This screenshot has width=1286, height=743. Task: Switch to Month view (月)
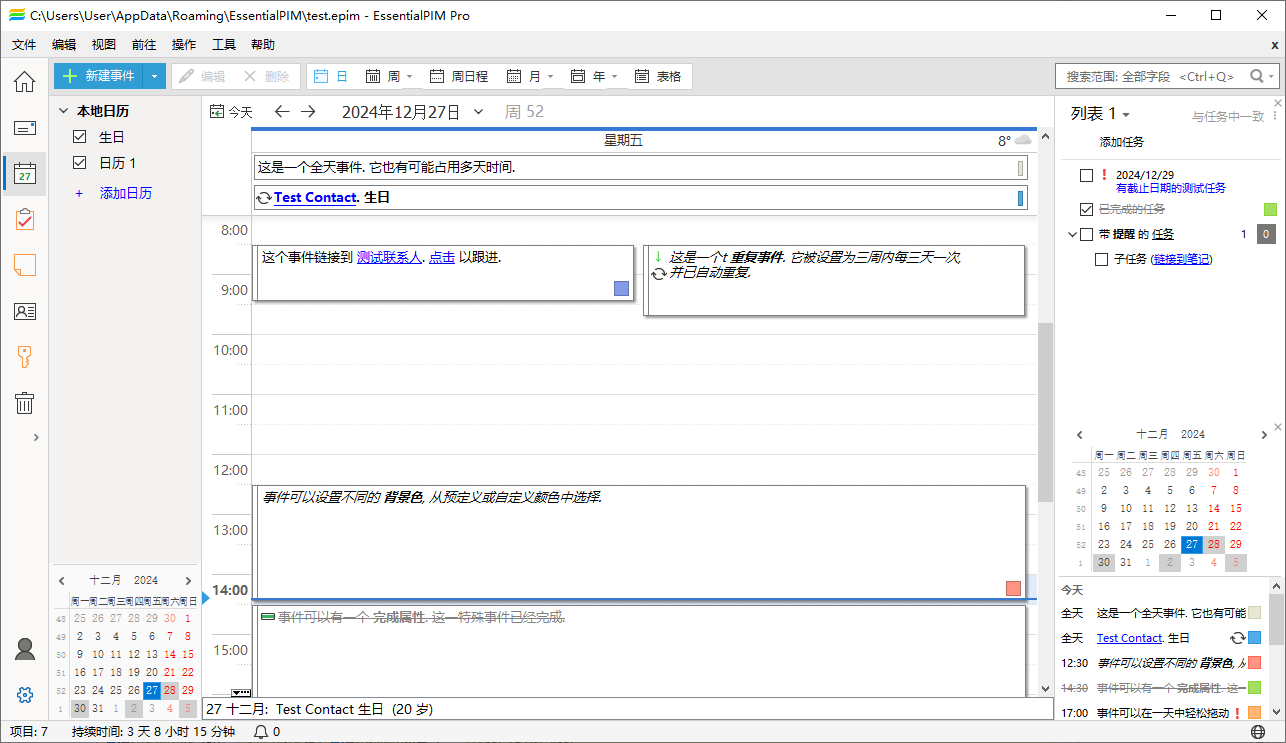pos(525,76)
